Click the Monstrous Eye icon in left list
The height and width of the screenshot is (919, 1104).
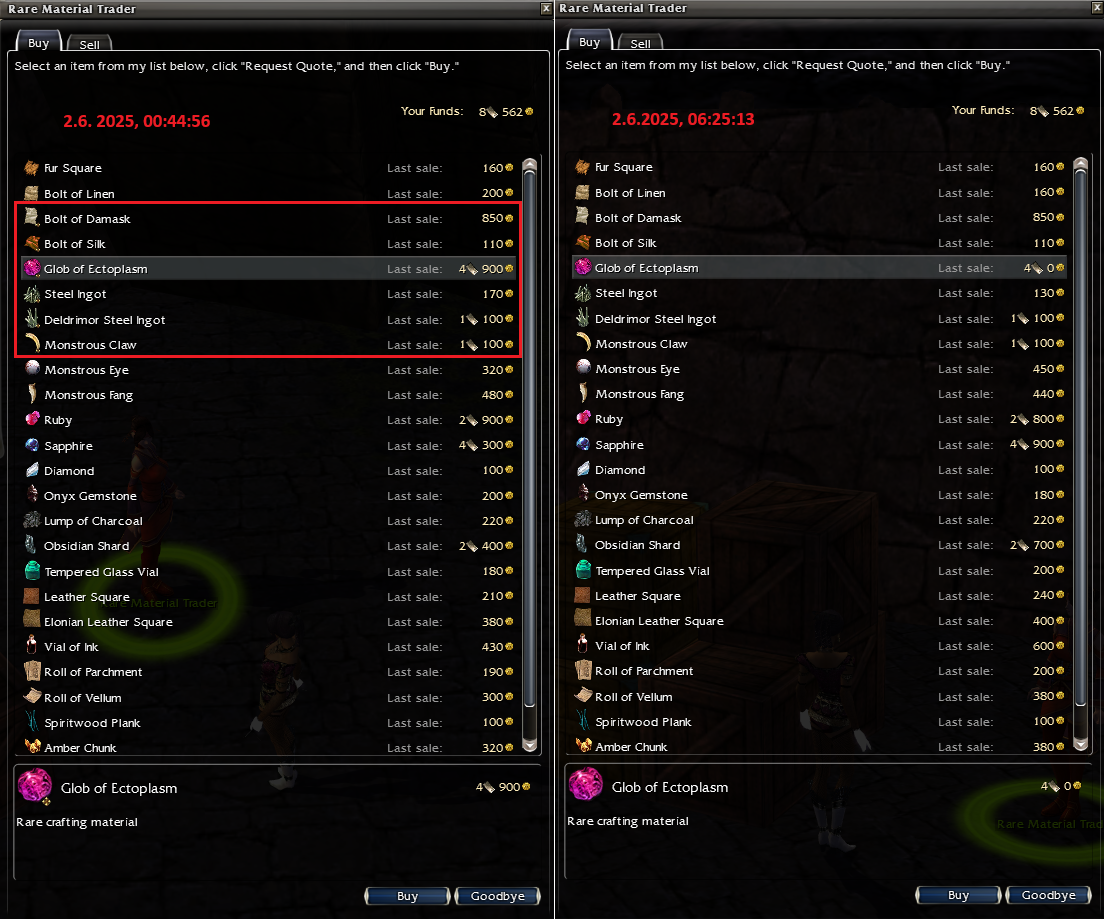tap(32, 368)
